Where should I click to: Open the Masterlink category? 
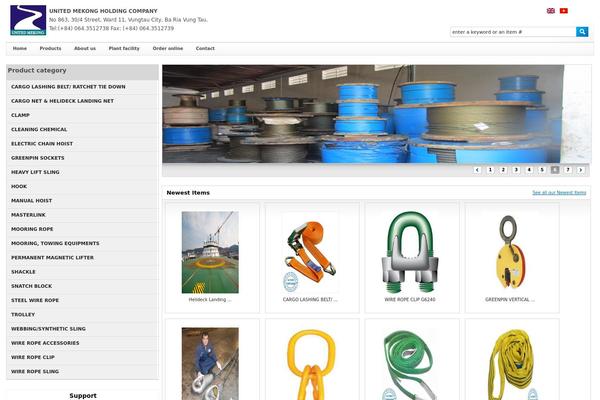[x=82, y=215]
